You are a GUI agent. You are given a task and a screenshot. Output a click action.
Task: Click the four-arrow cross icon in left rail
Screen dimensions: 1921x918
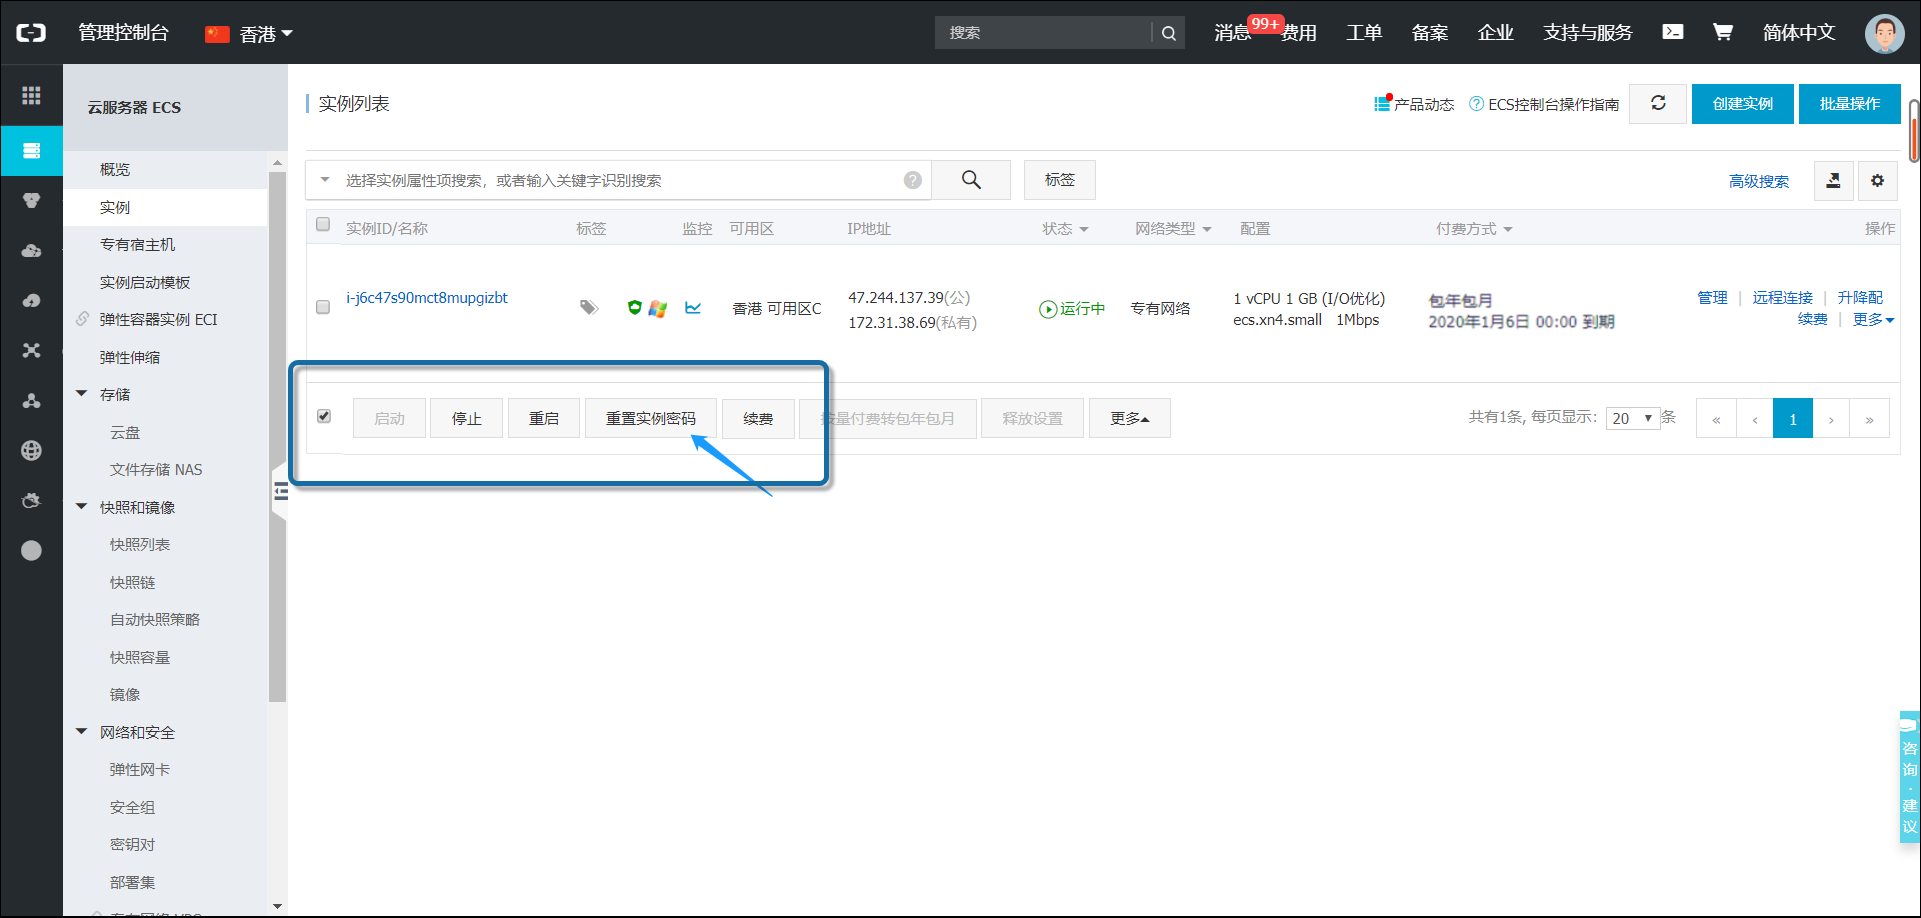(31, 350)
